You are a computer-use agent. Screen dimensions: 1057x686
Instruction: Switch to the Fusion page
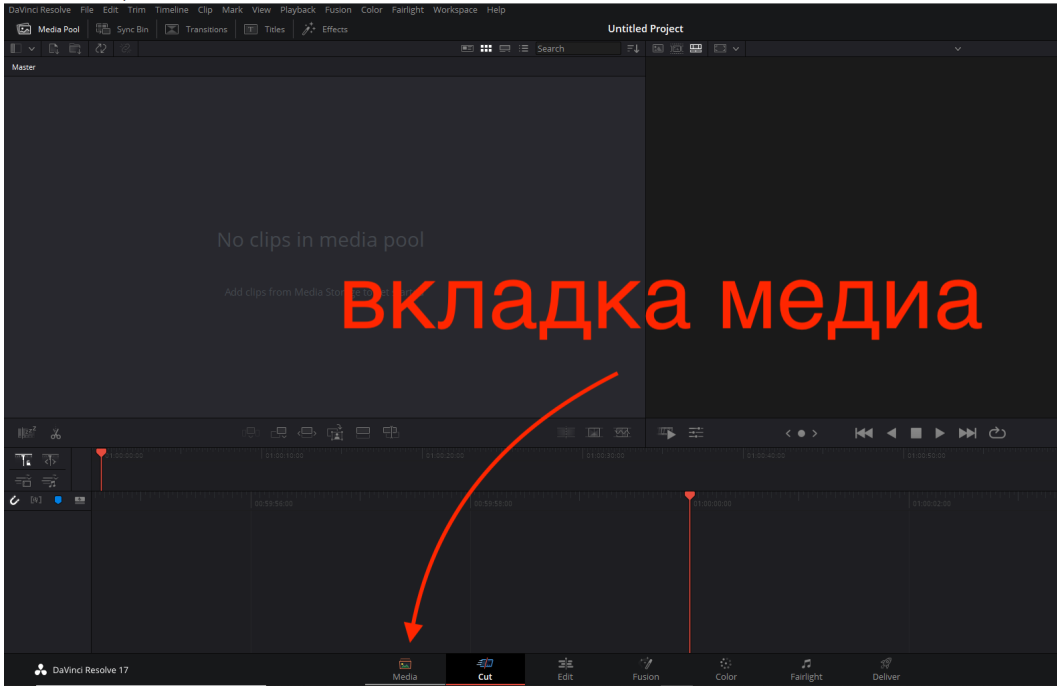(645, 670)
